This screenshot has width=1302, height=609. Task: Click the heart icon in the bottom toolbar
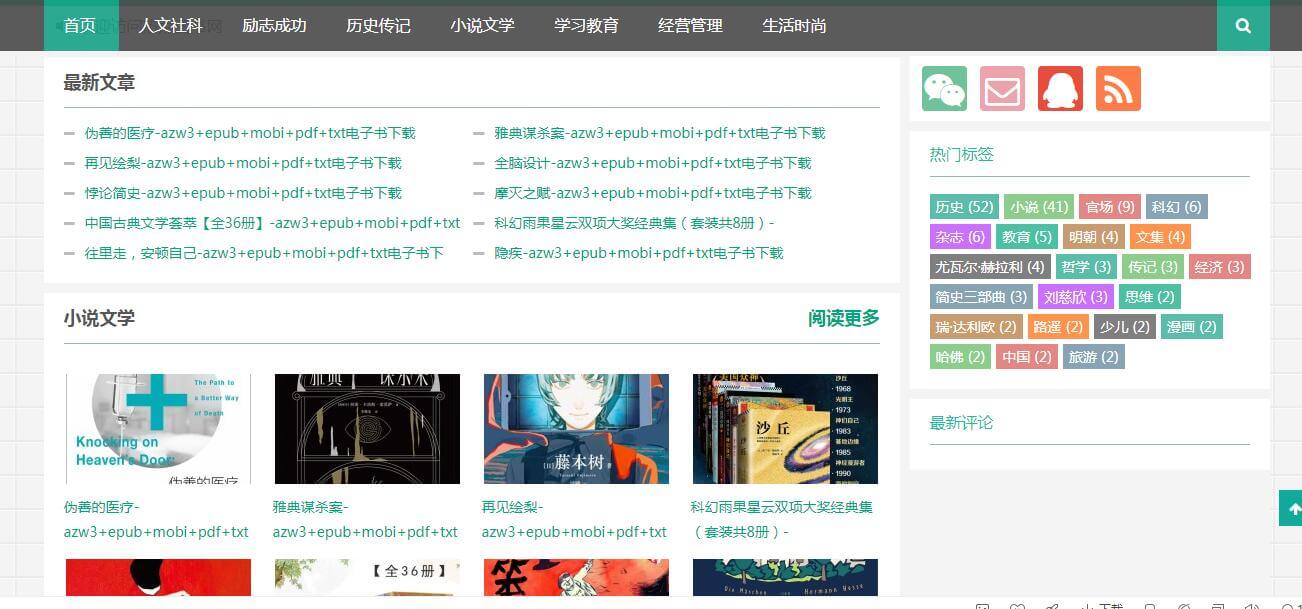pyautogui.click(x=1017, y=605)
